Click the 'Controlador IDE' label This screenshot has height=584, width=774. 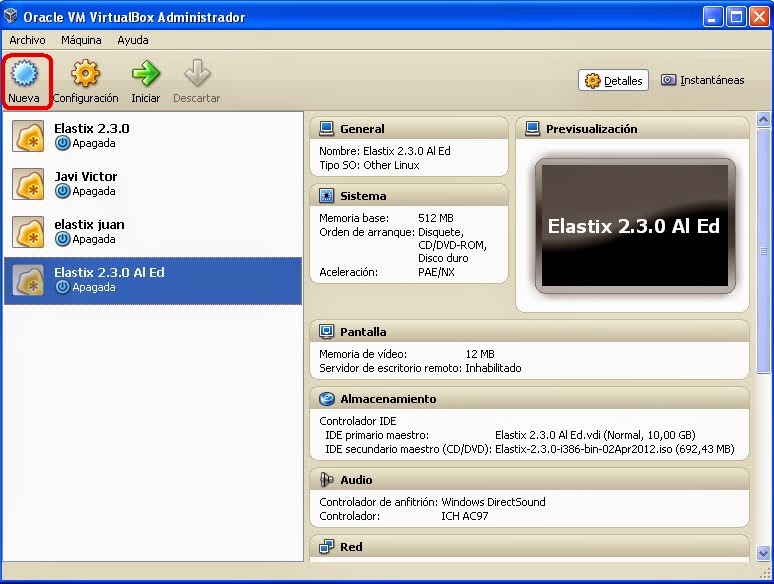(x=357, y=421)
